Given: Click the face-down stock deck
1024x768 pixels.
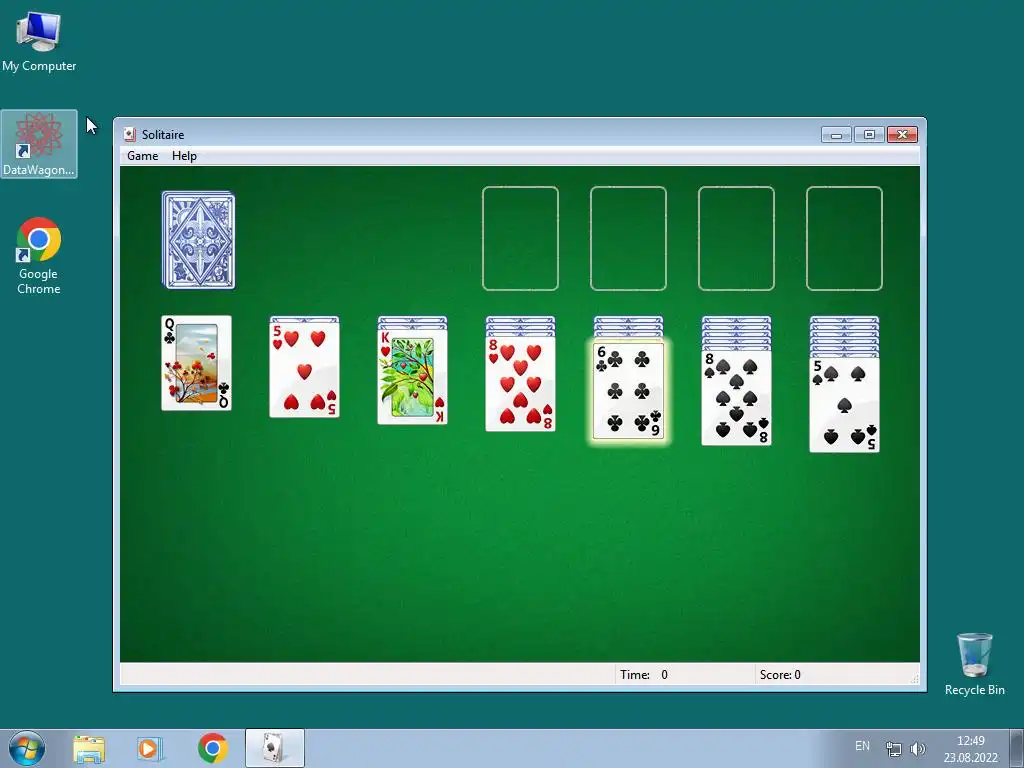Looking at the screenshot, I should (x=199, y=240).
